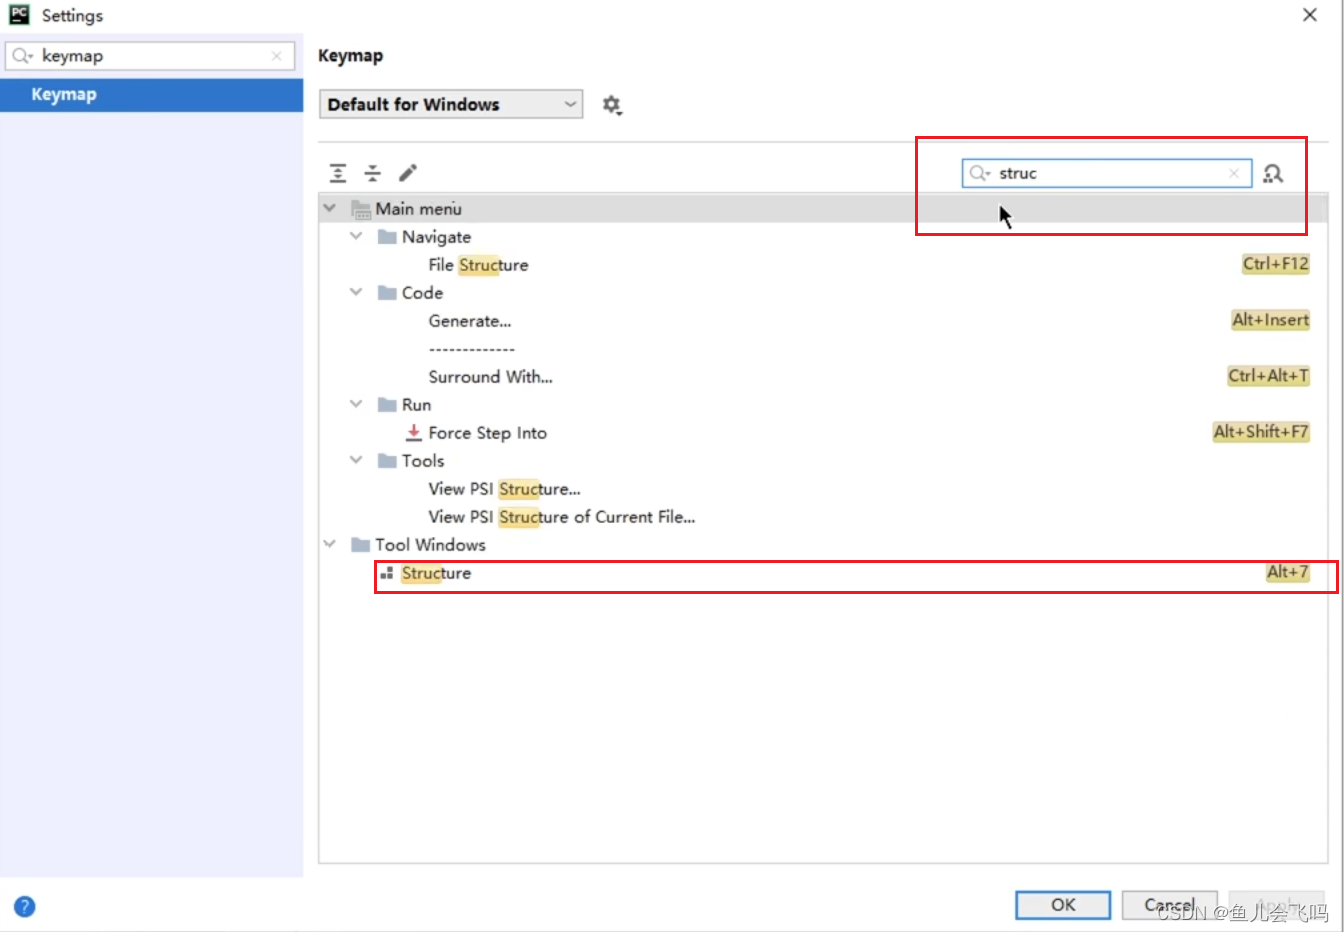Collapse the Navigate tree node
The image size is (1344, 932).
point(356,236)
